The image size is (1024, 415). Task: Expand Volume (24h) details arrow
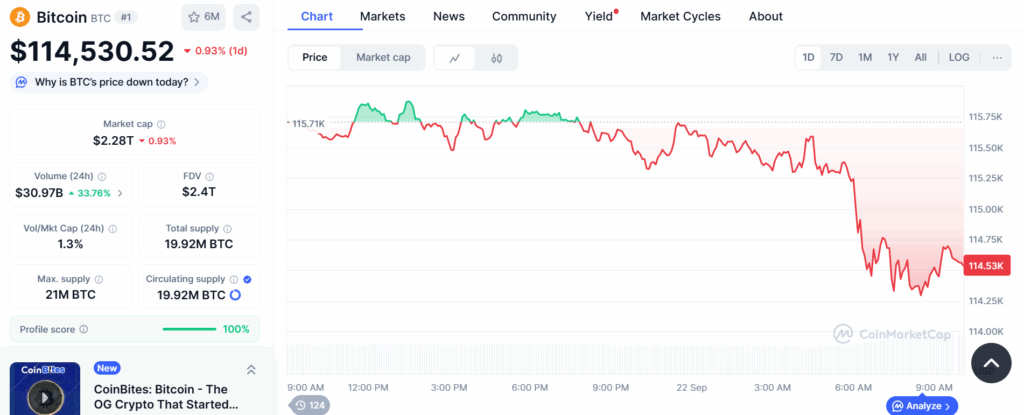pos(120,193)
